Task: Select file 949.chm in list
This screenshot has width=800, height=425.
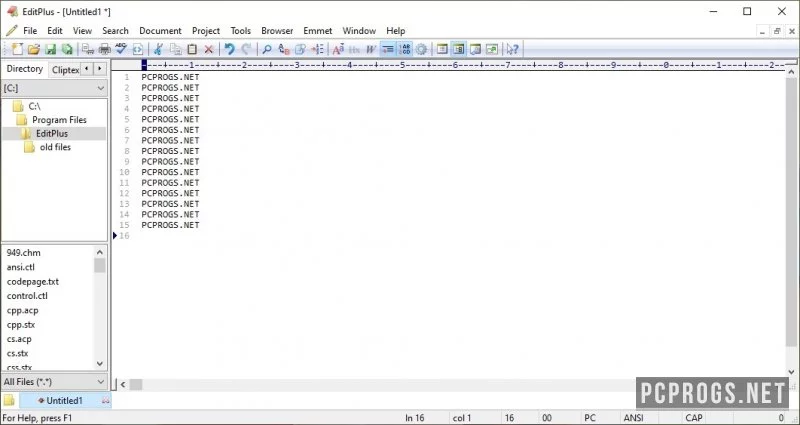Action: pos(23,253)
